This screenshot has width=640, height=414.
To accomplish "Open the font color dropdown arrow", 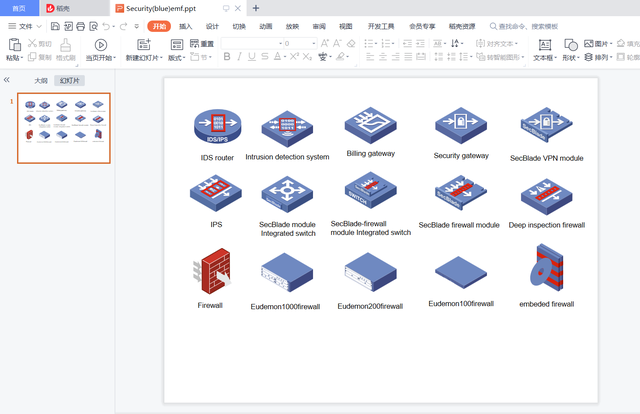I will coord(285,57).
